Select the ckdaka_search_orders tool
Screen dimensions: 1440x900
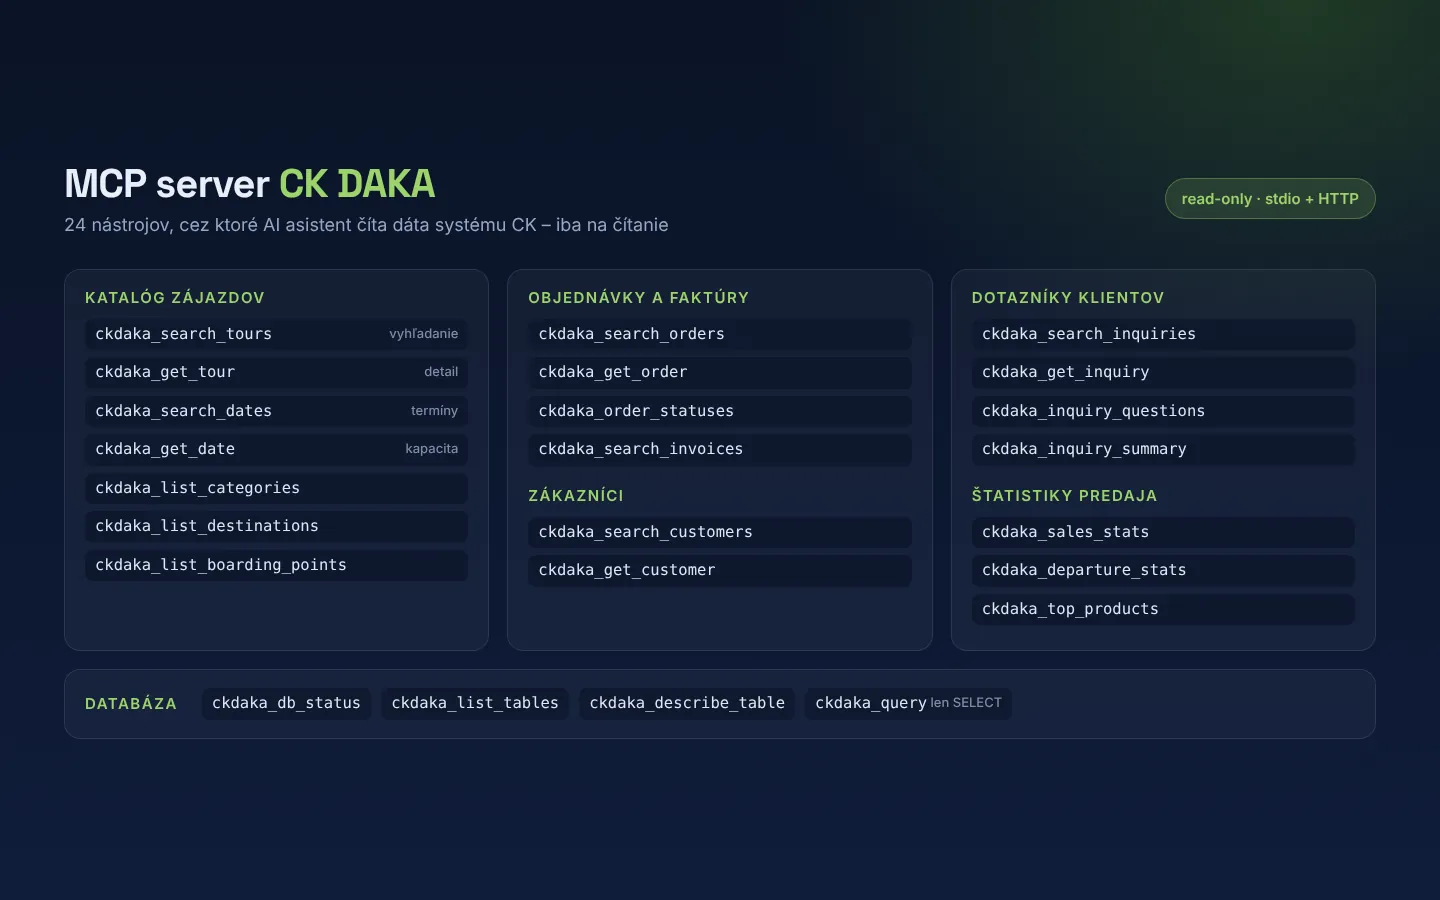pyautogui.click(x=720, y=334)
